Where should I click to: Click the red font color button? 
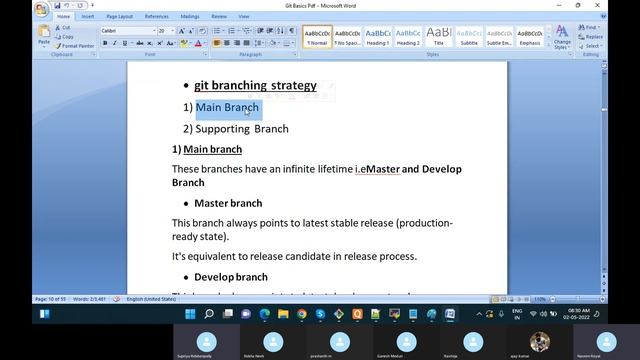pos(198,43)
